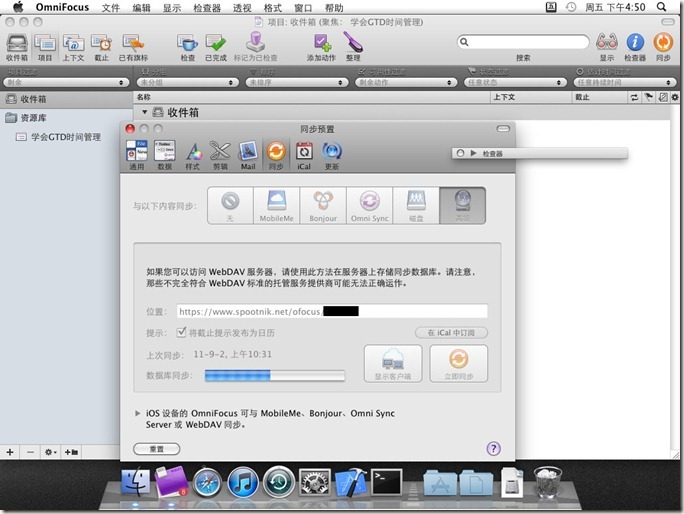Screen dimensions: 684x514
Task: Select Omni Sync option
Action: 370,206
